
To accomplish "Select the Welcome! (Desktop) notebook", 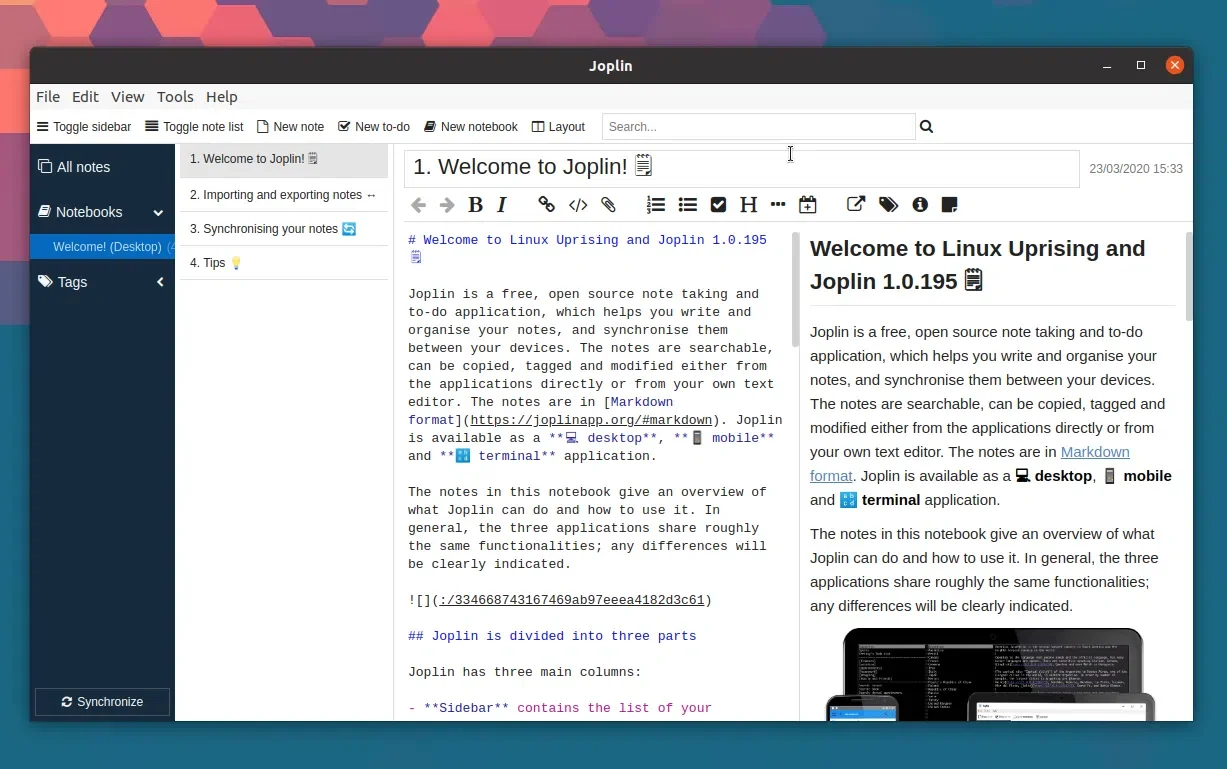I will coord(102,247).
